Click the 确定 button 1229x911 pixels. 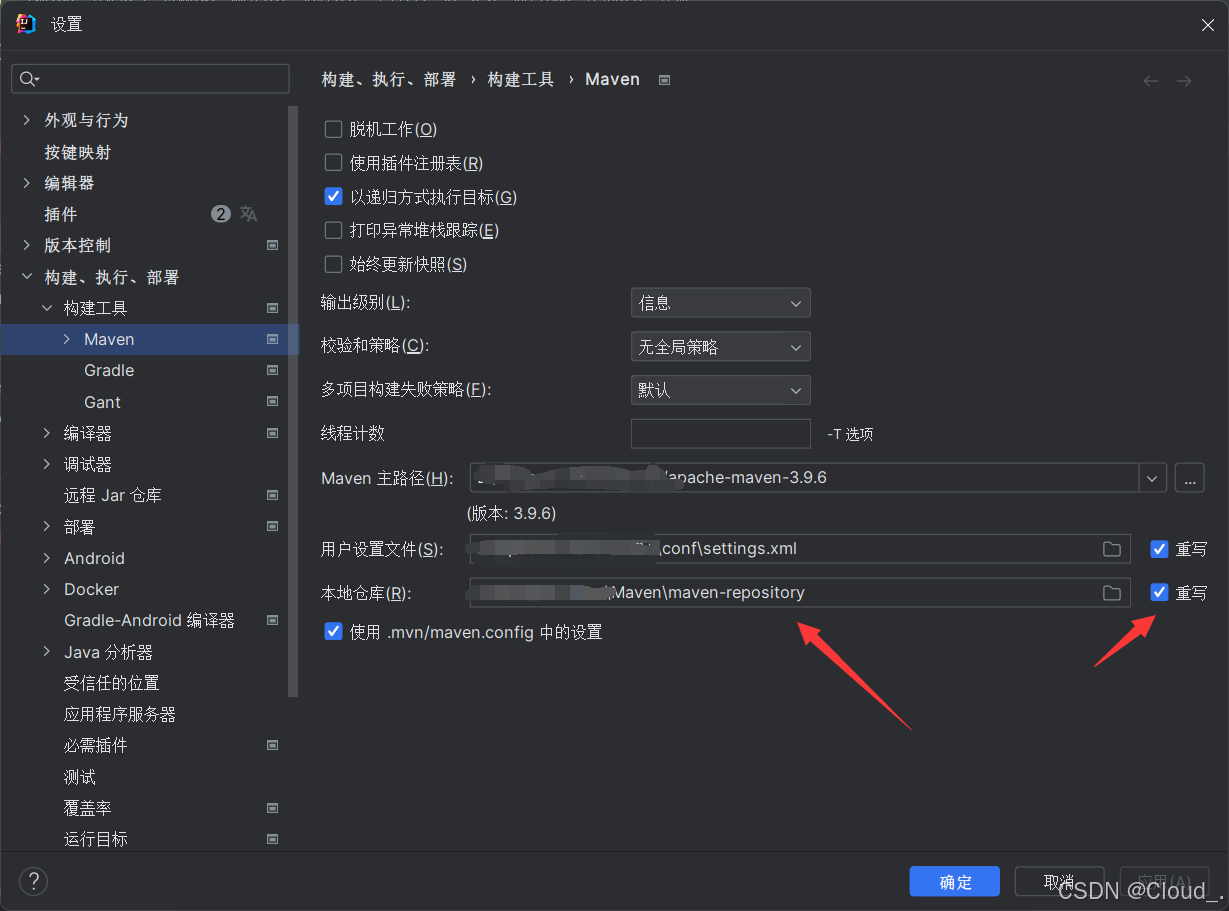[x=955, y=881]
